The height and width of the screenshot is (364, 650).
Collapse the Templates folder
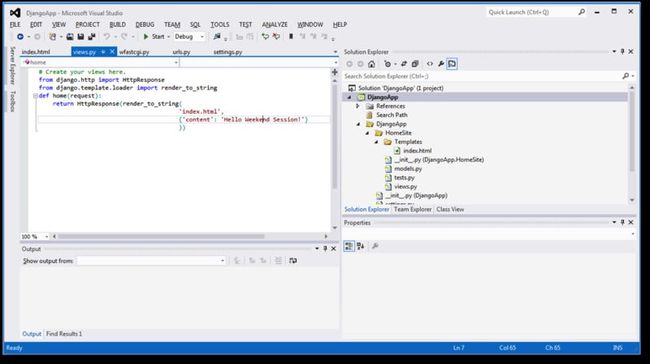376,142
